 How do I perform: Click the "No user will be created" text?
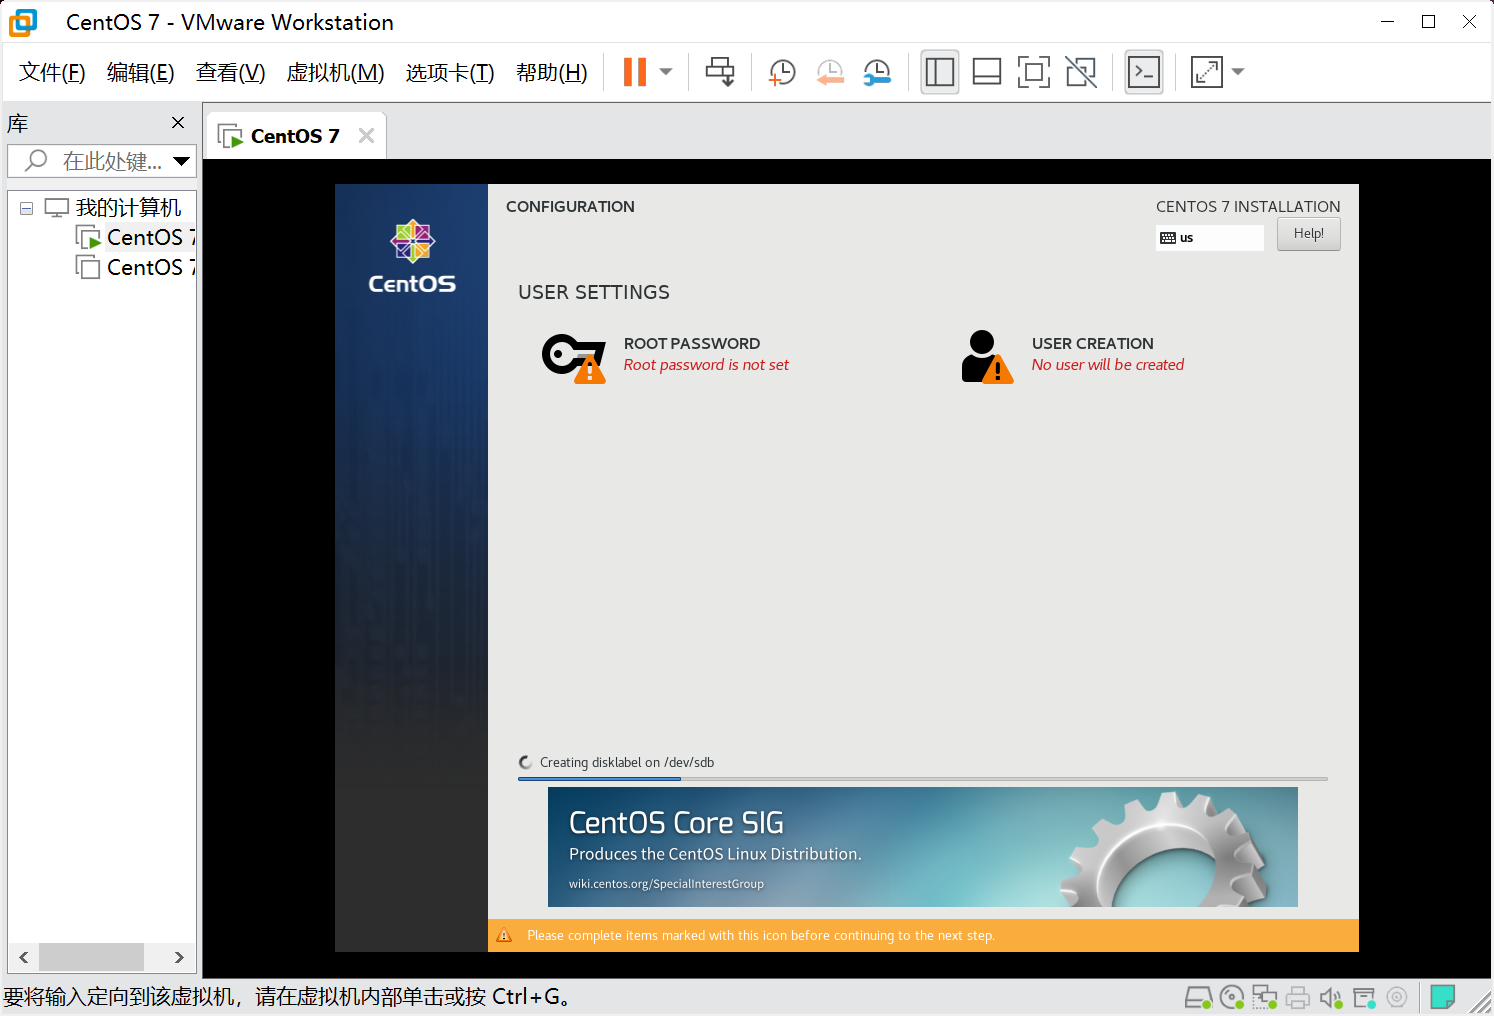(1107, 365)
